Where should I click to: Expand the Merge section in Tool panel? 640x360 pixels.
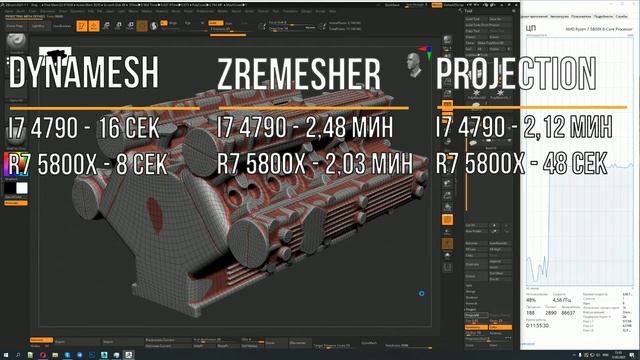[x=471, y=291]
